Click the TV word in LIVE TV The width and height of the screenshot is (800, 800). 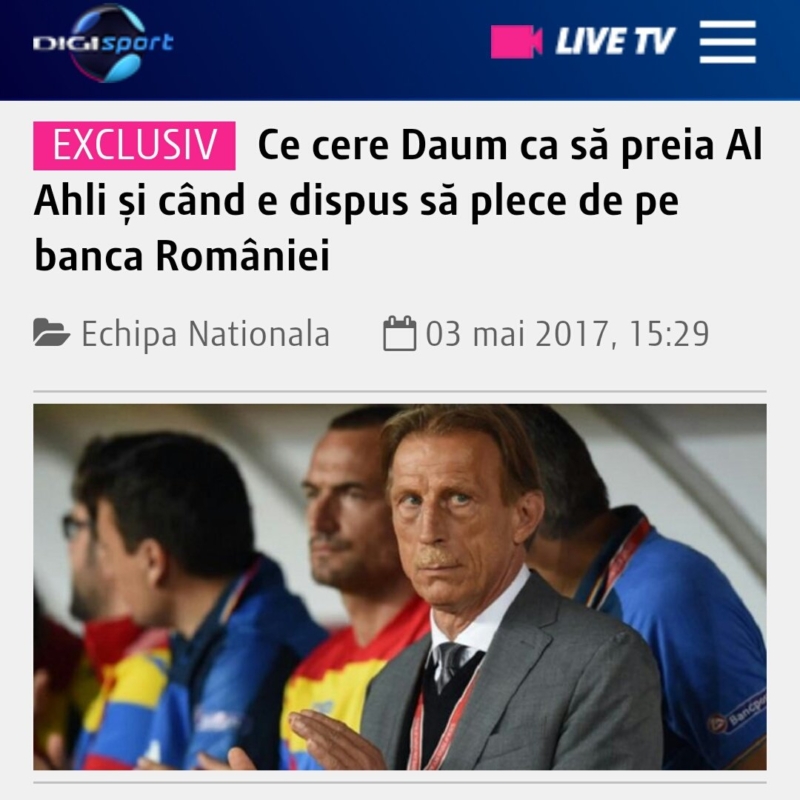tap(654, 41)
